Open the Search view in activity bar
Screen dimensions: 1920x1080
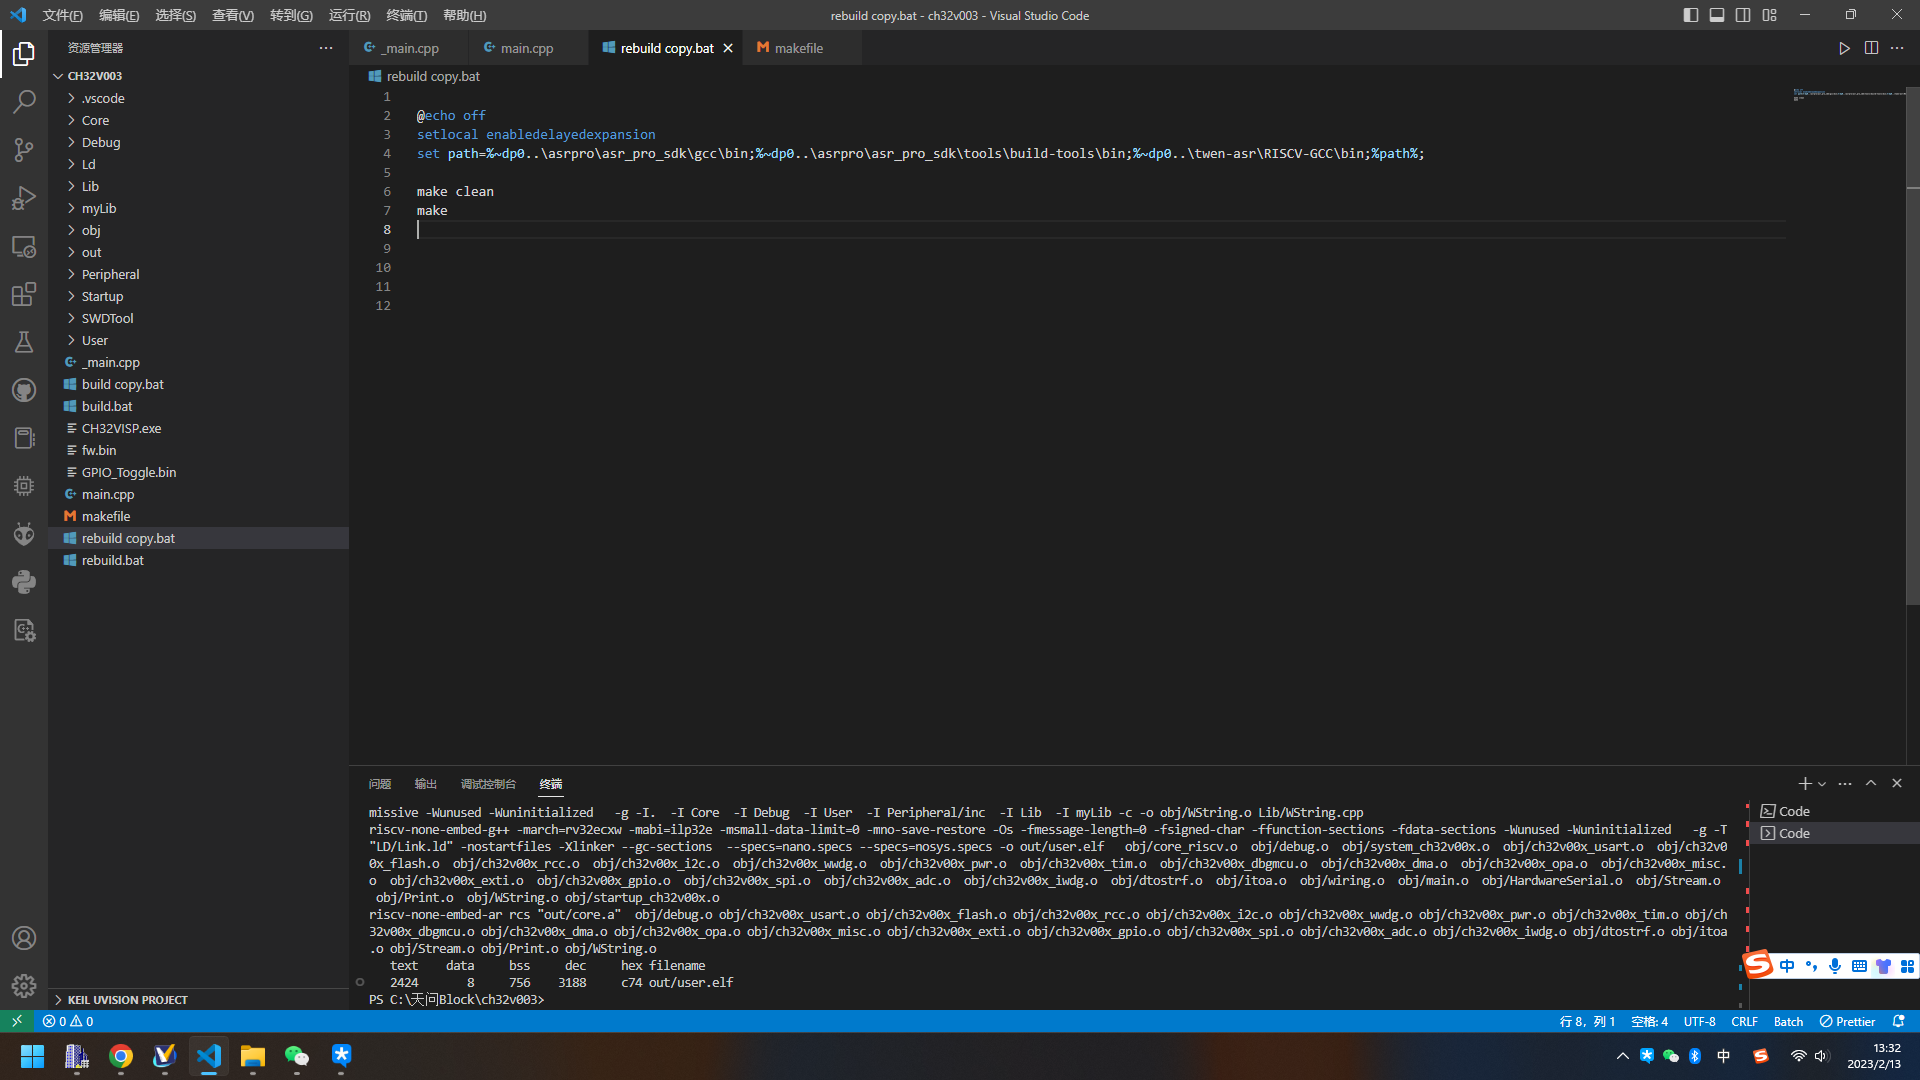tap(24, 102)
